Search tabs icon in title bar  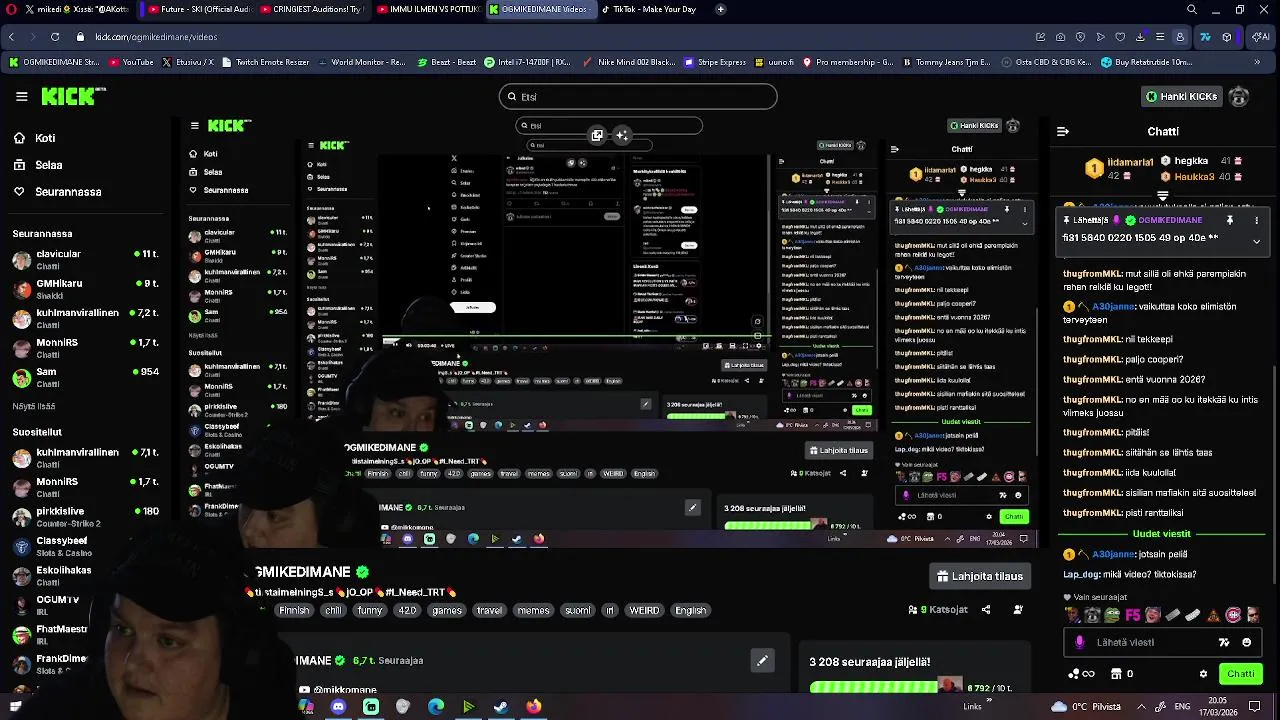pyautogui.click(x=1192, y=9)
